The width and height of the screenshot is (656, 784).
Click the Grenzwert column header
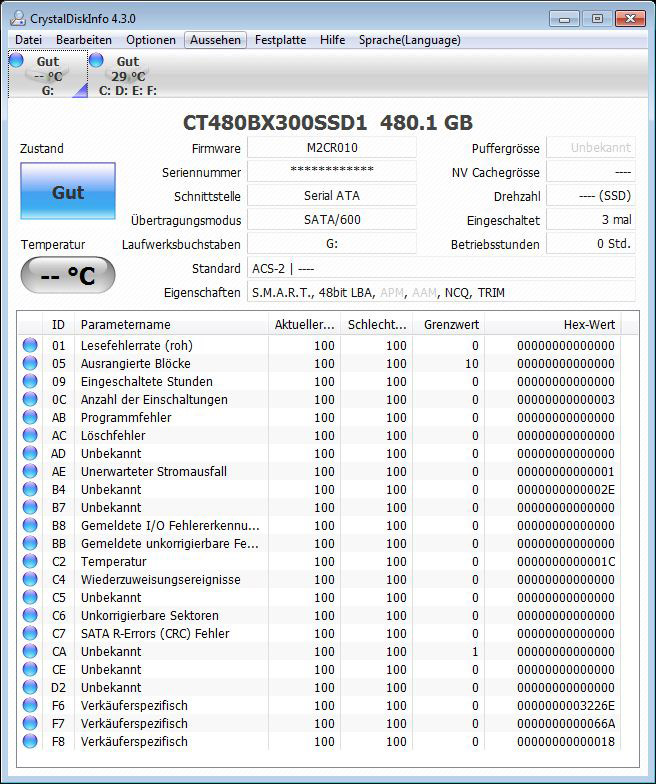click(449, 324)
